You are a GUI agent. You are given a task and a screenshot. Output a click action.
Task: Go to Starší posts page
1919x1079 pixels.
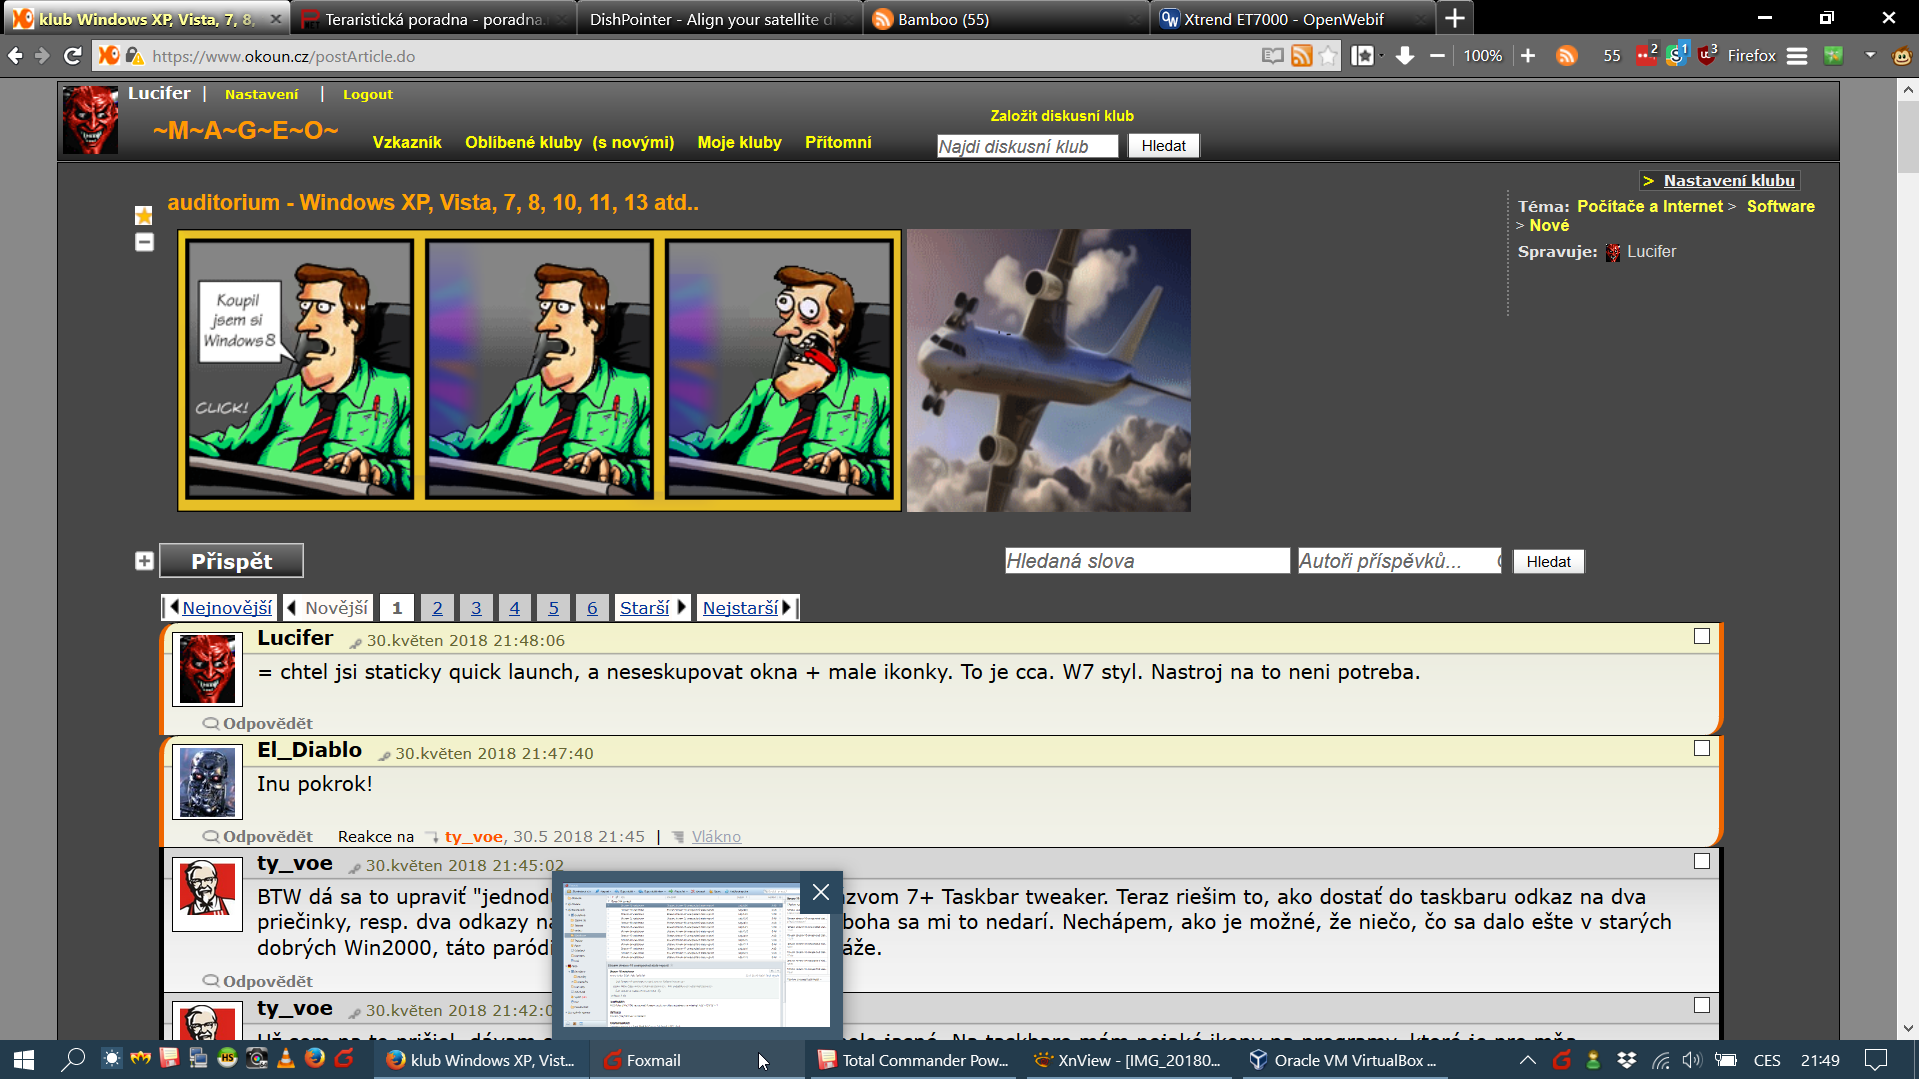click(653, 608)
